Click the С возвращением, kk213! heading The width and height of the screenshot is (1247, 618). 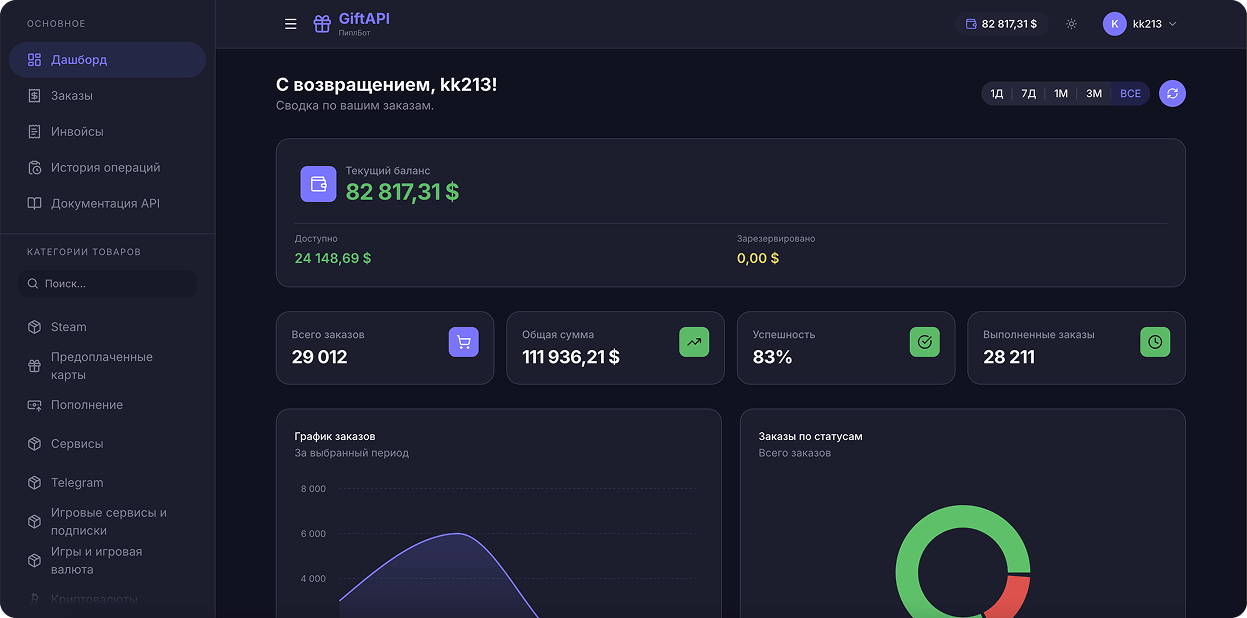386,85
